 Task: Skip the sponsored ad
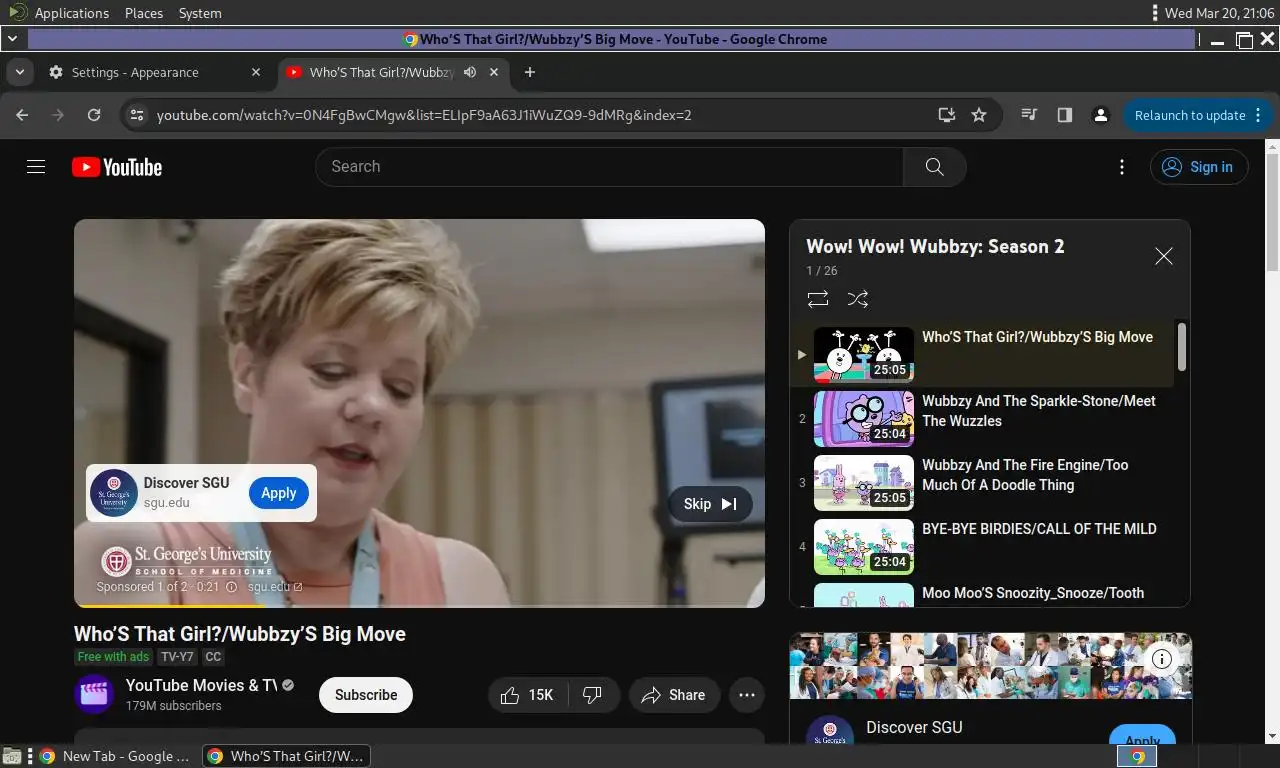tap(710, 504)
